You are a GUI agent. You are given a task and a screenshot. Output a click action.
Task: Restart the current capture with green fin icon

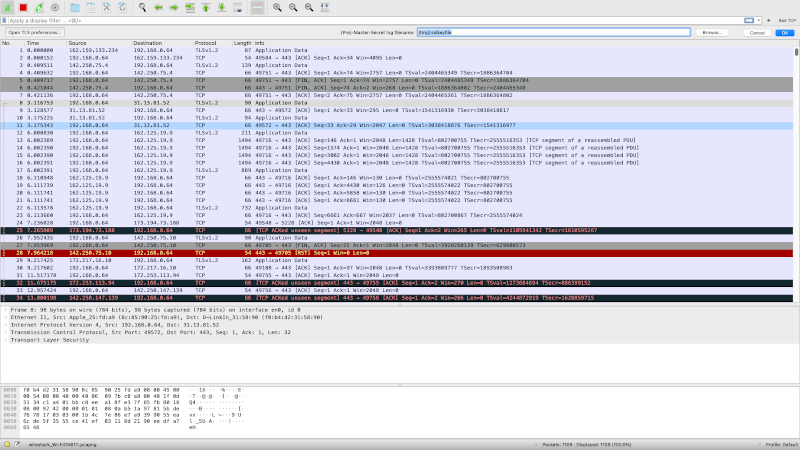(x=39, y=7)
